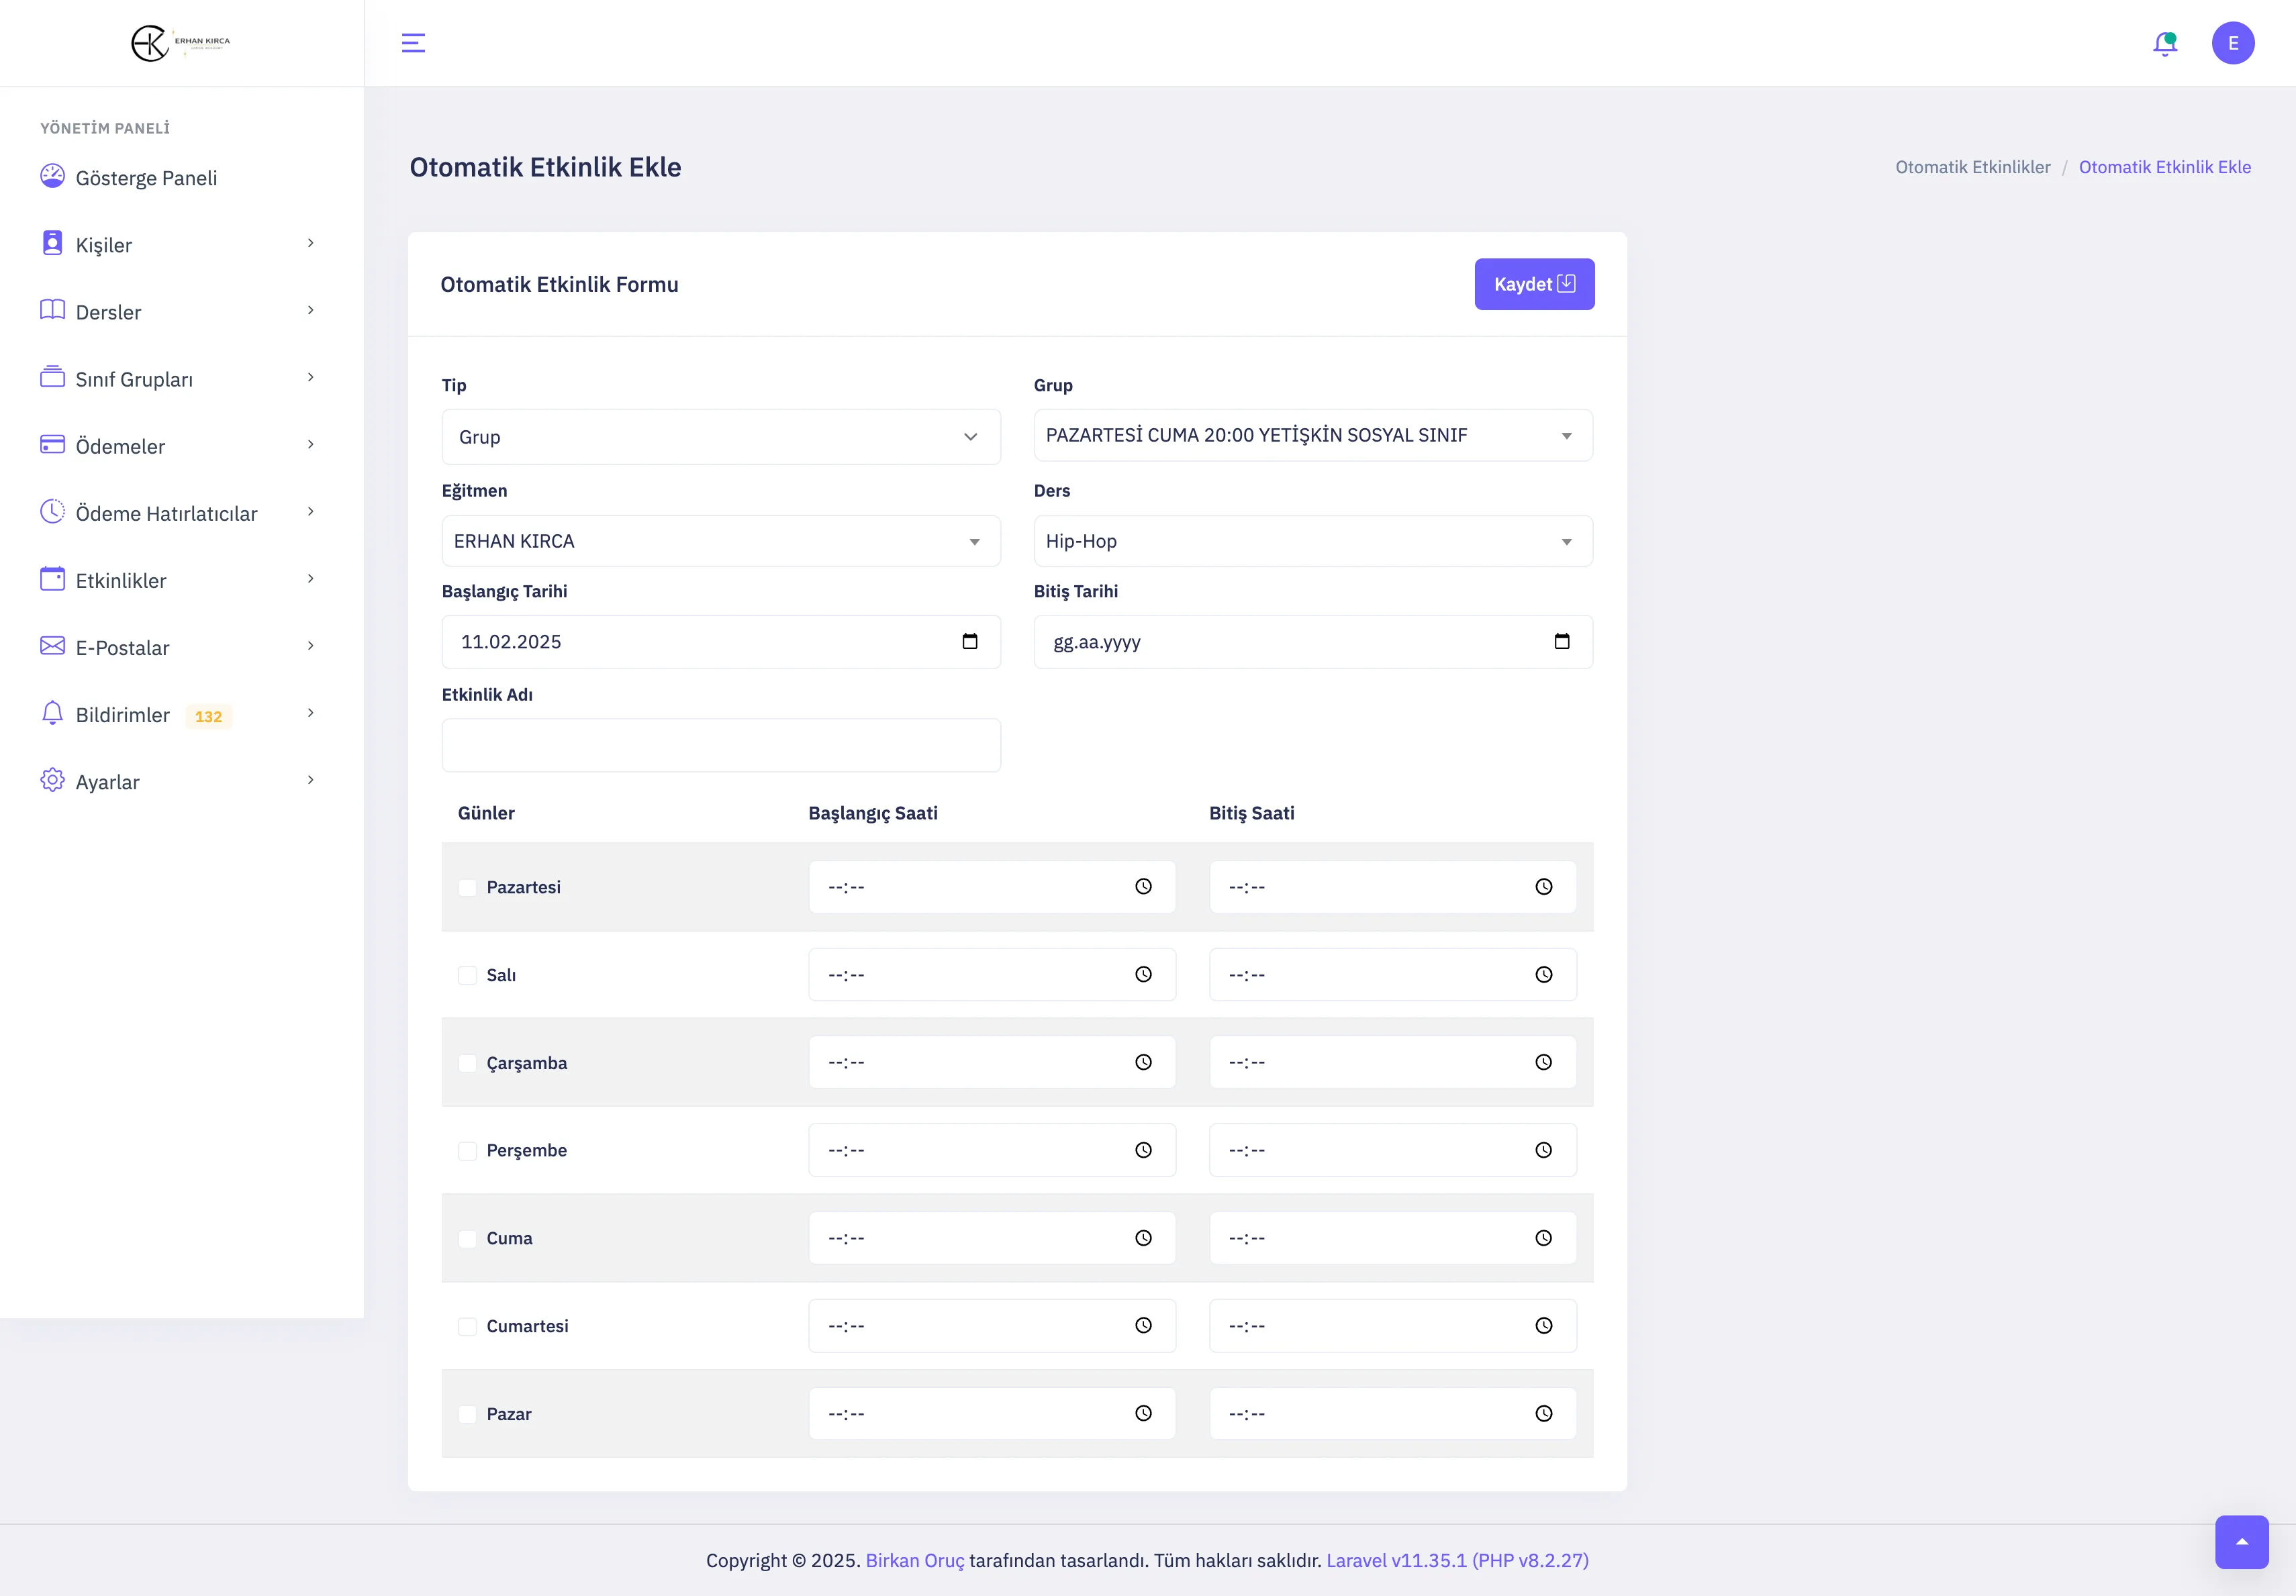
Task: Click the user avatar E icon
Action: (2232, 43)
